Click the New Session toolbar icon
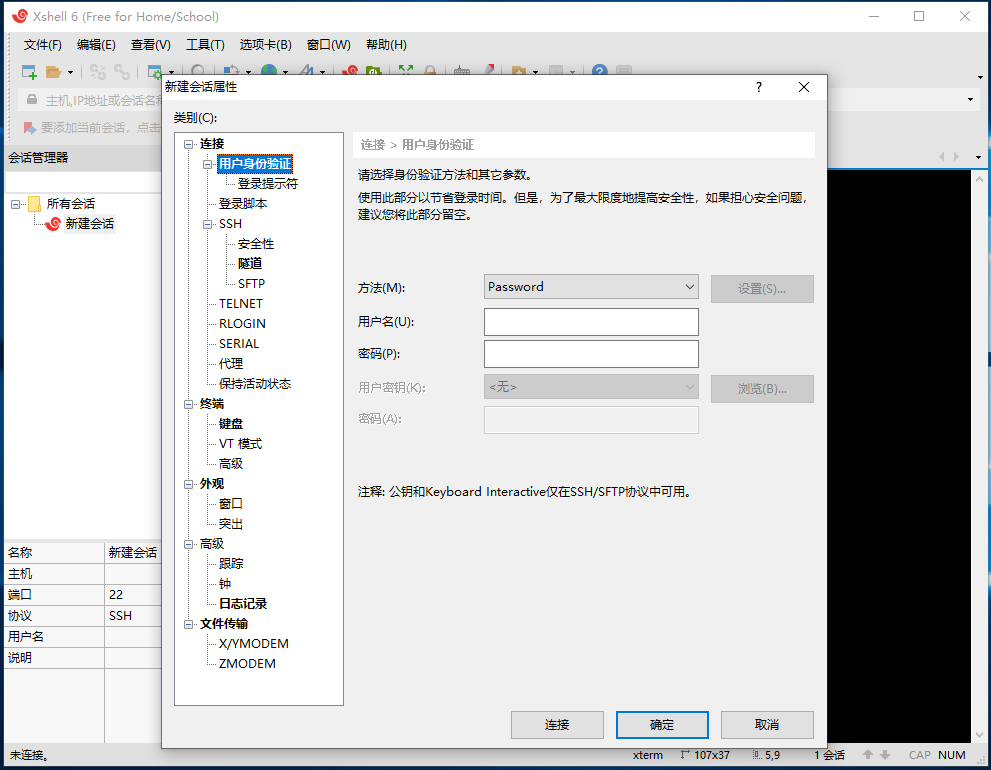The width and height of the screenshot is (991, 770). 29,71
